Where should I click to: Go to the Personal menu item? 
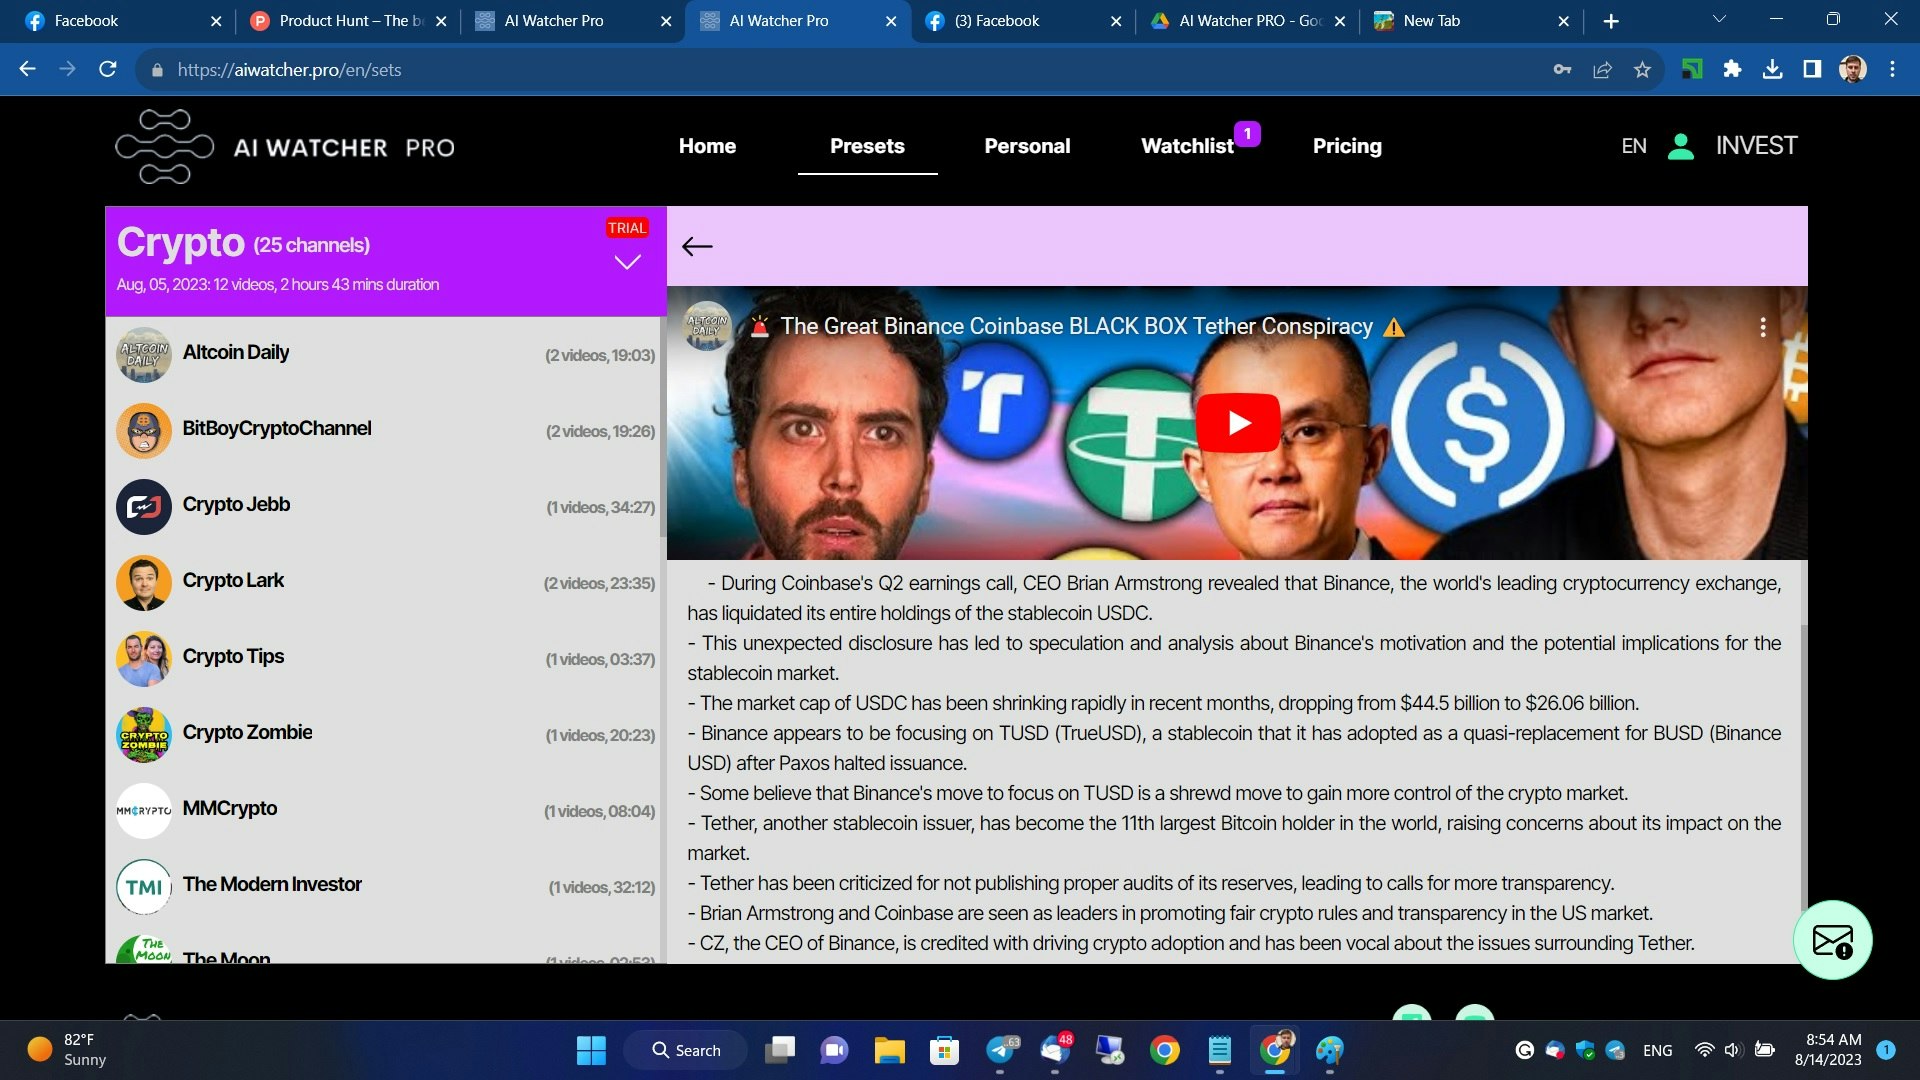click(1027, 146)
